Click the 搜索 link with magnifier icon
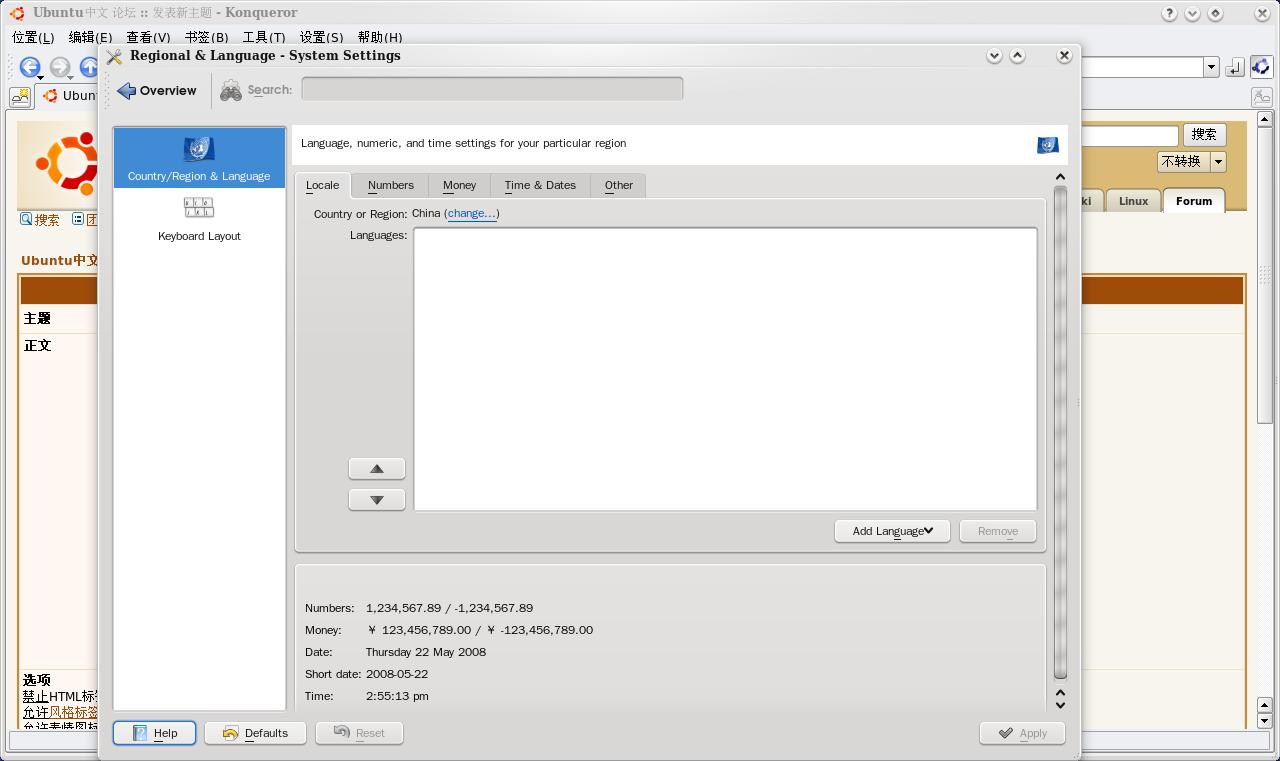 tap(40, 220)
